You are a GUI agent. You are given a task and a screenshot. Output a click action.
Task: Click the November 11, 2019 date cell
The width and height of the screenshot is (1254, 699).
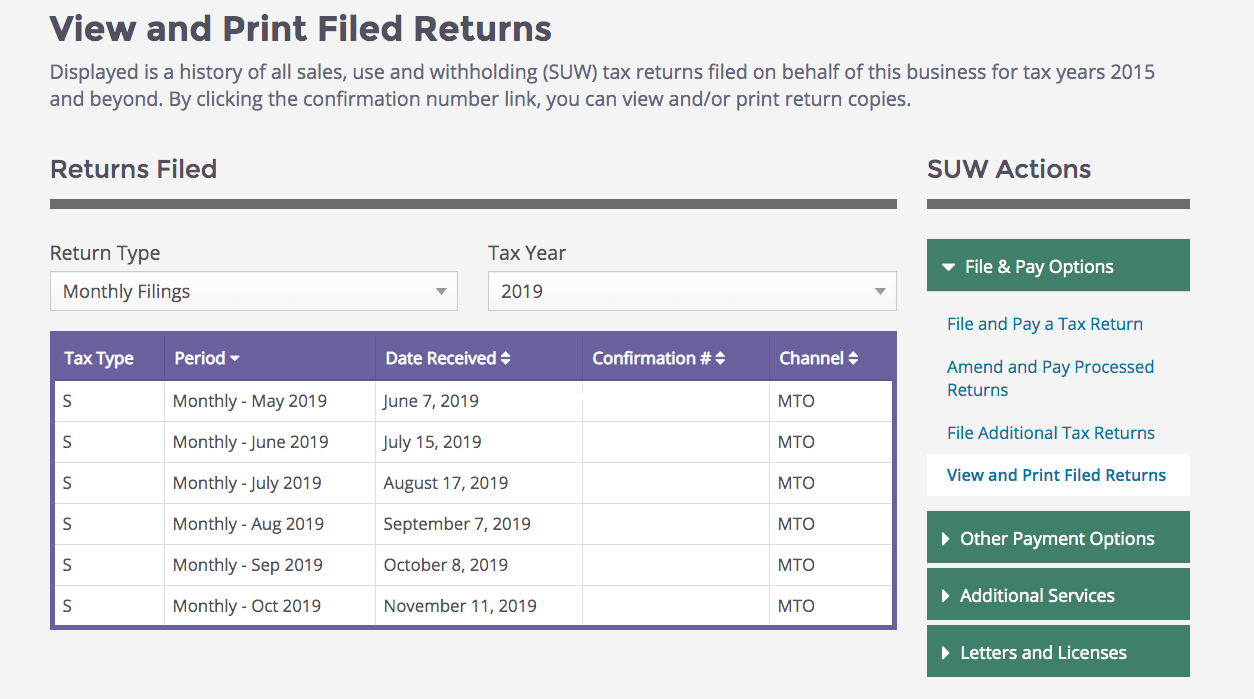point(479,606)
